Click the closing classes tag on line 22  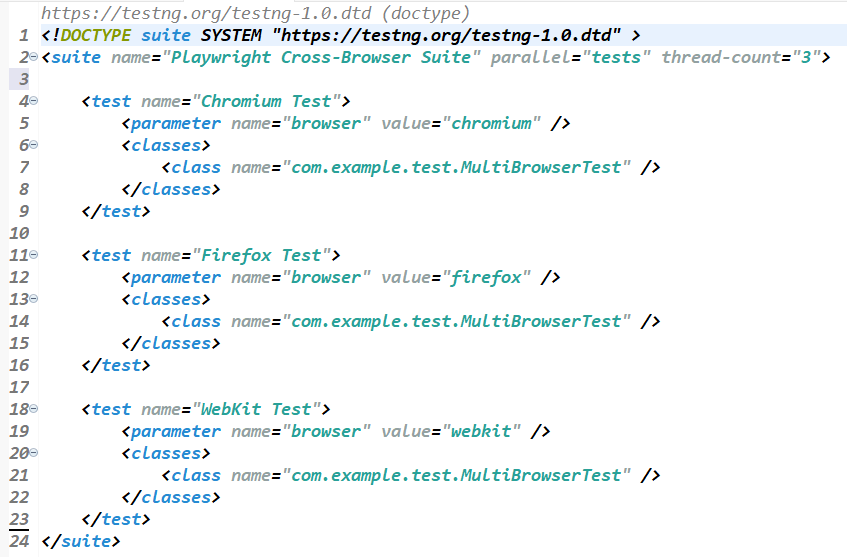pos(171,497)
